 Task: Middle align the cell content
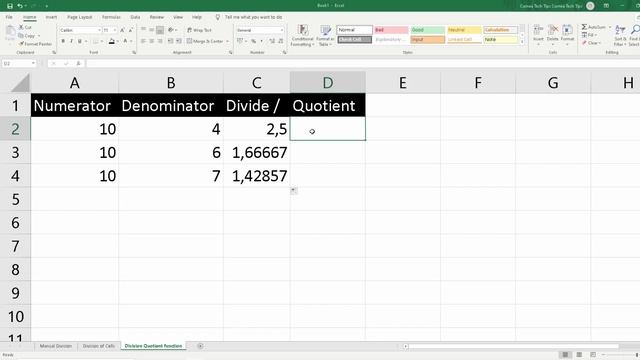coord(151,30)
